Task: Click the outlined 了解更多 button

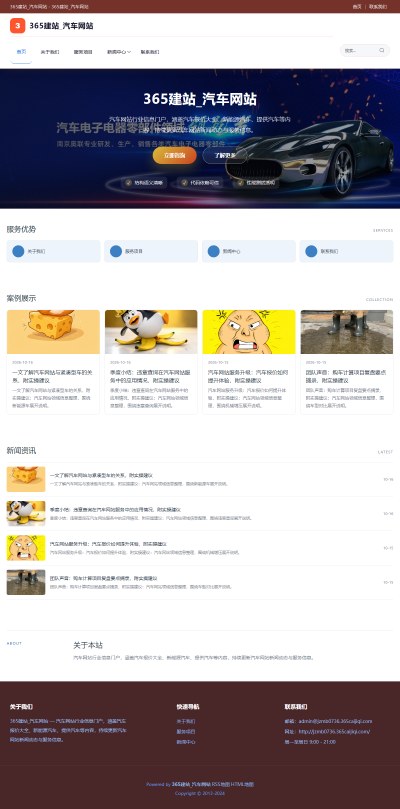Action: 225,155
